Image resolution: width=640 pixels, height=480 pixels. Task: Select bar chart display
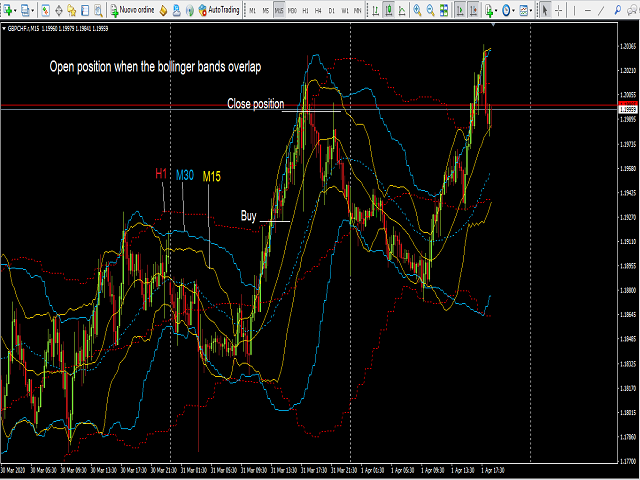tap(376, 10)
